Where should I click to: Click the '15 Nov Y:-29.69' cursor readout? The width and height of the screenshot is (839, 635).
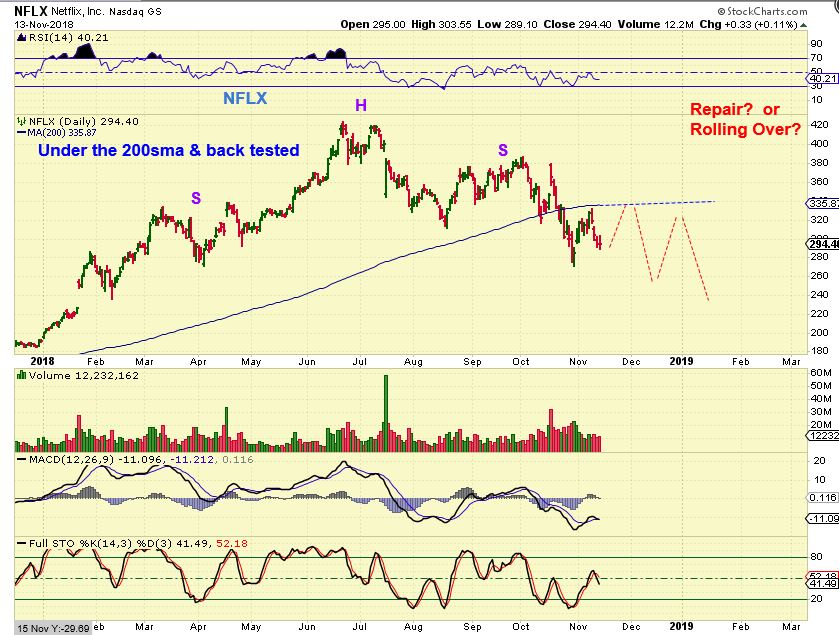point(53,629)
